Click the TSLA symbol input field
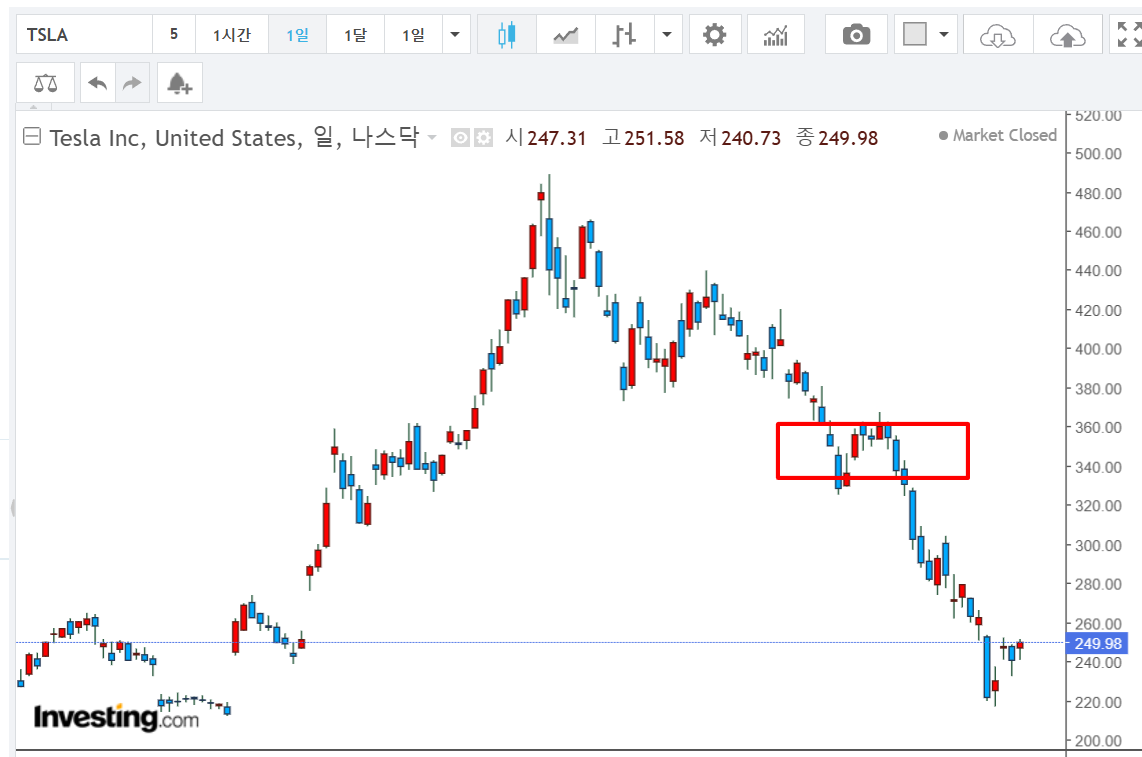Screen dimensions: 1142x757 (x=84, y=34)
